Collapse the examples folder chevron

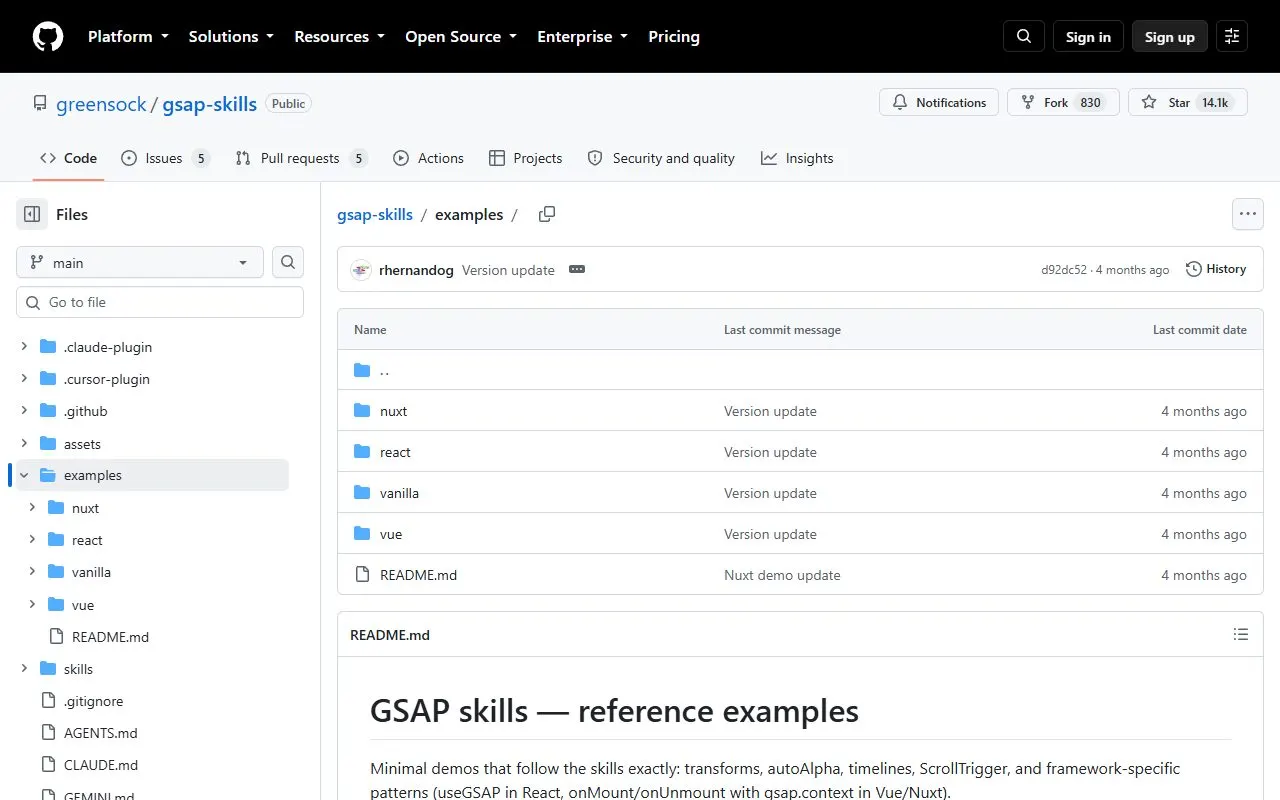(x=24, y=475)
